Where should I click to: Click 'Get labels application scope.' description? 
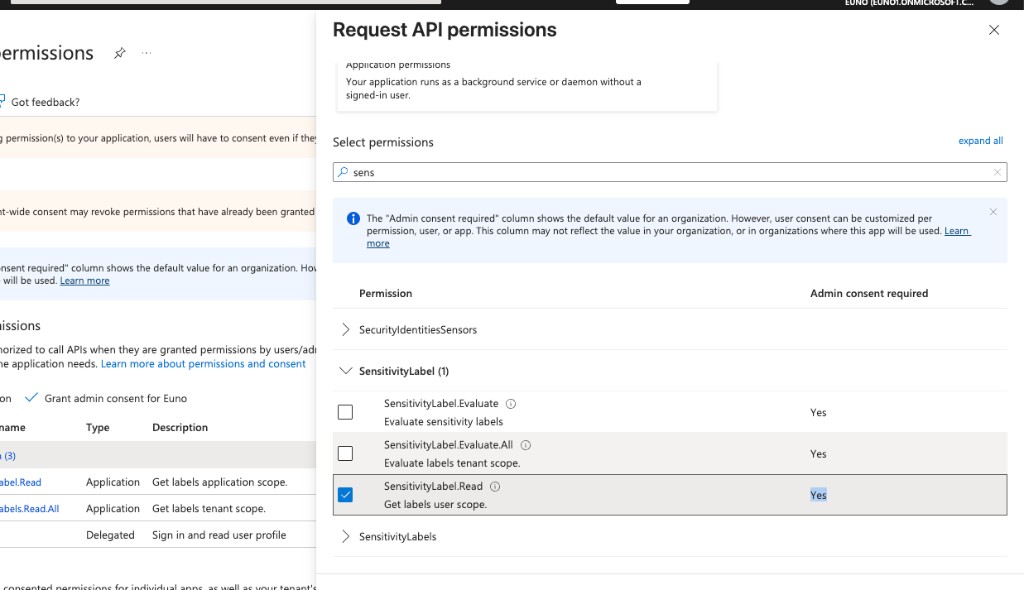(x=219, y=482)
